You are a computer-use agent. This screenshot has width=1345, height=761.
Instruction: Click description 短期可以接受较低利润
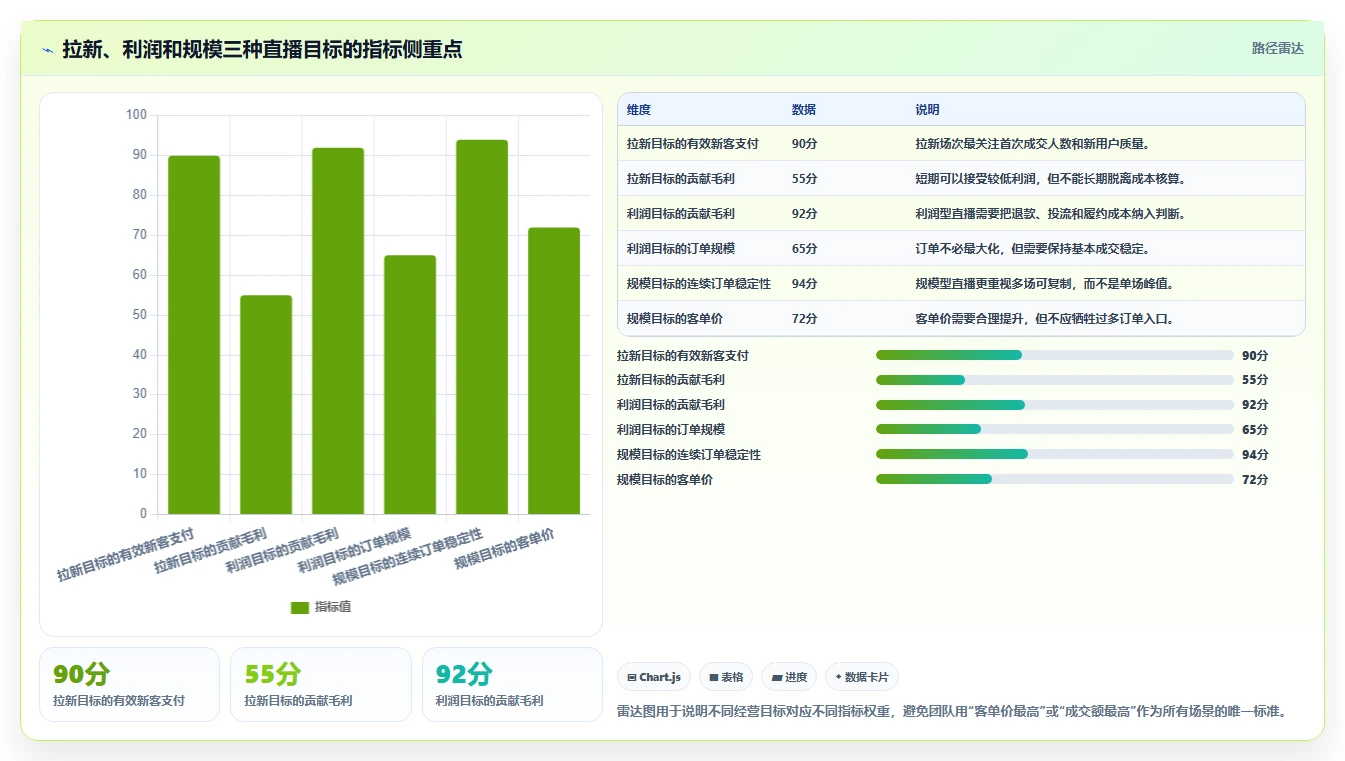pyautogui.click(x=1051, y=179)
